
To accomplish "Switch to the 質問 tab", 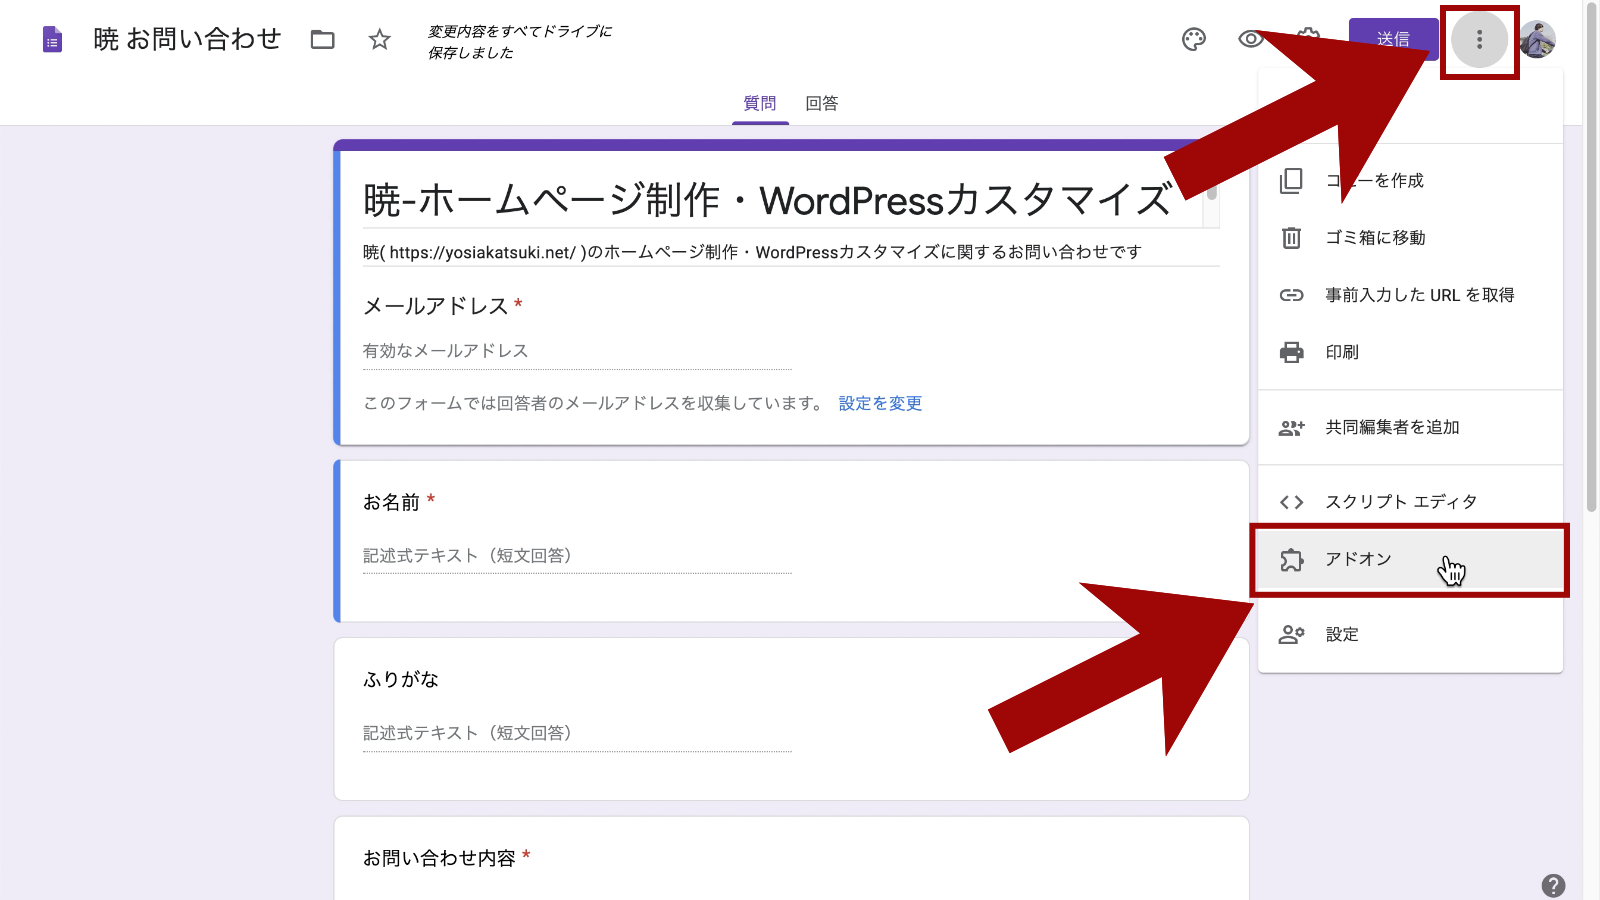I will coord(760,103).
